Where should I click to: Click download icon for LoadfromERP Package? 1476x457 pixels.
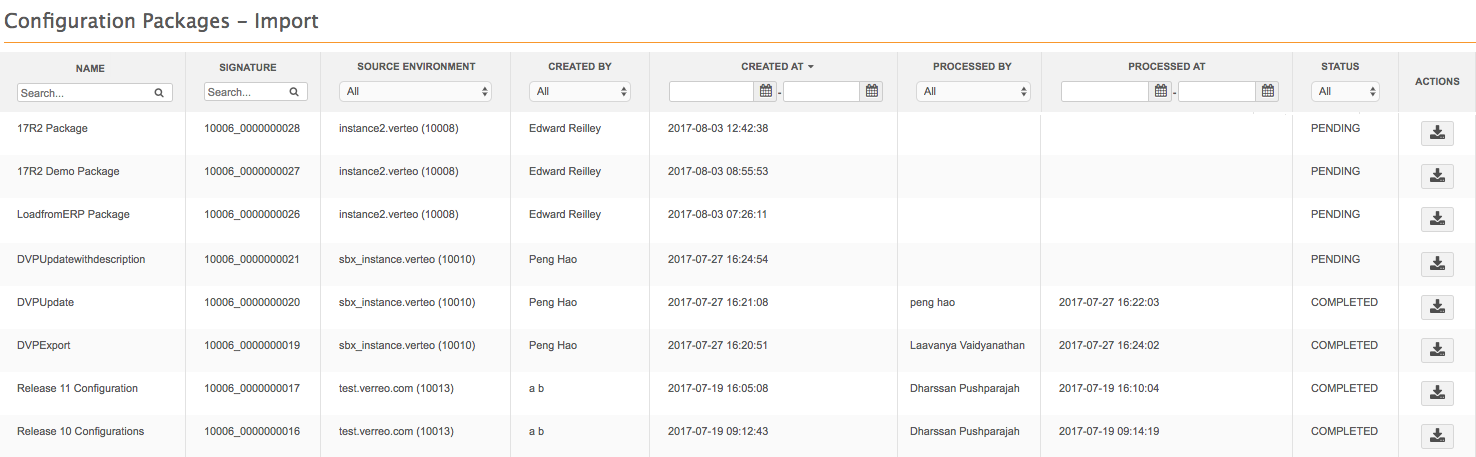click(x=1437, y=219)
